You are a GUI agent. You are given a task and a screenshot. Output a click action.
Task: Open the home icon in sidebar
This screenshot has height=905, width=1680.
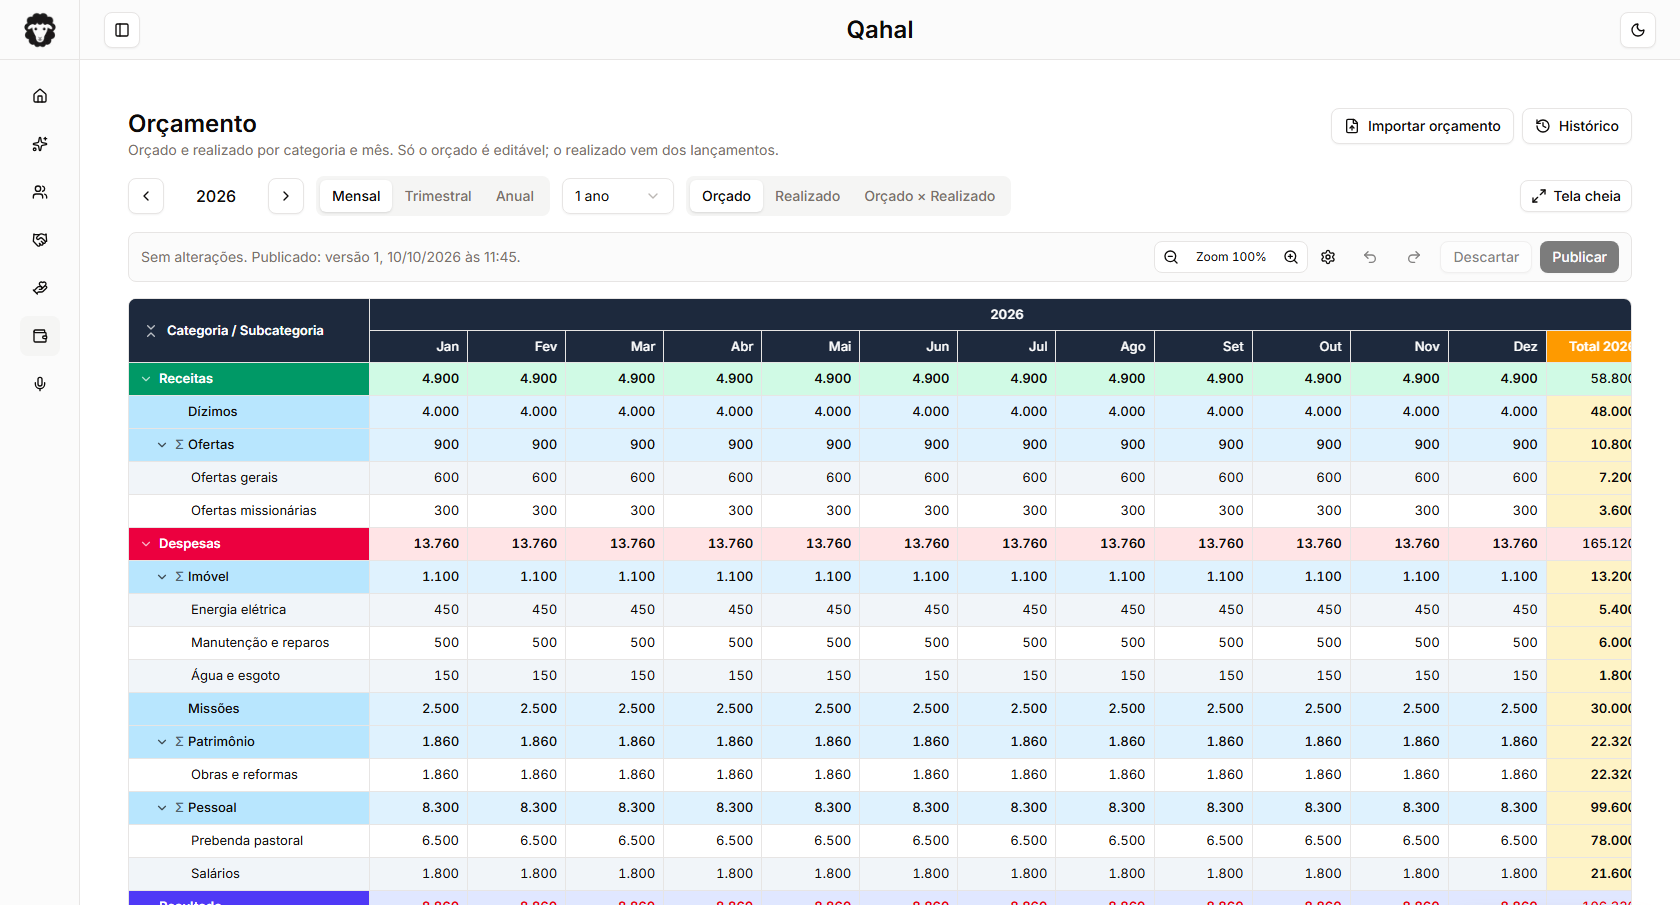(x=40, y=96)
